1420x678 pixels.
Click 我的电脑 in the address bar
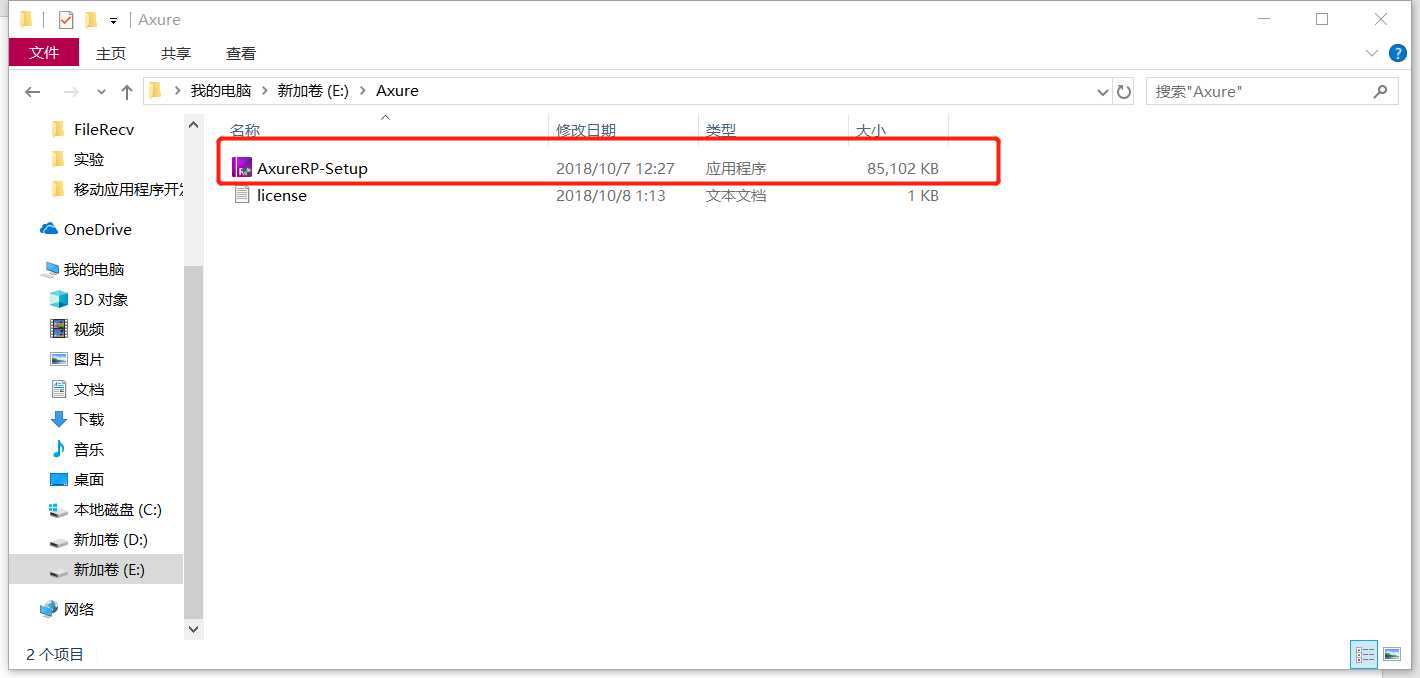221,90
